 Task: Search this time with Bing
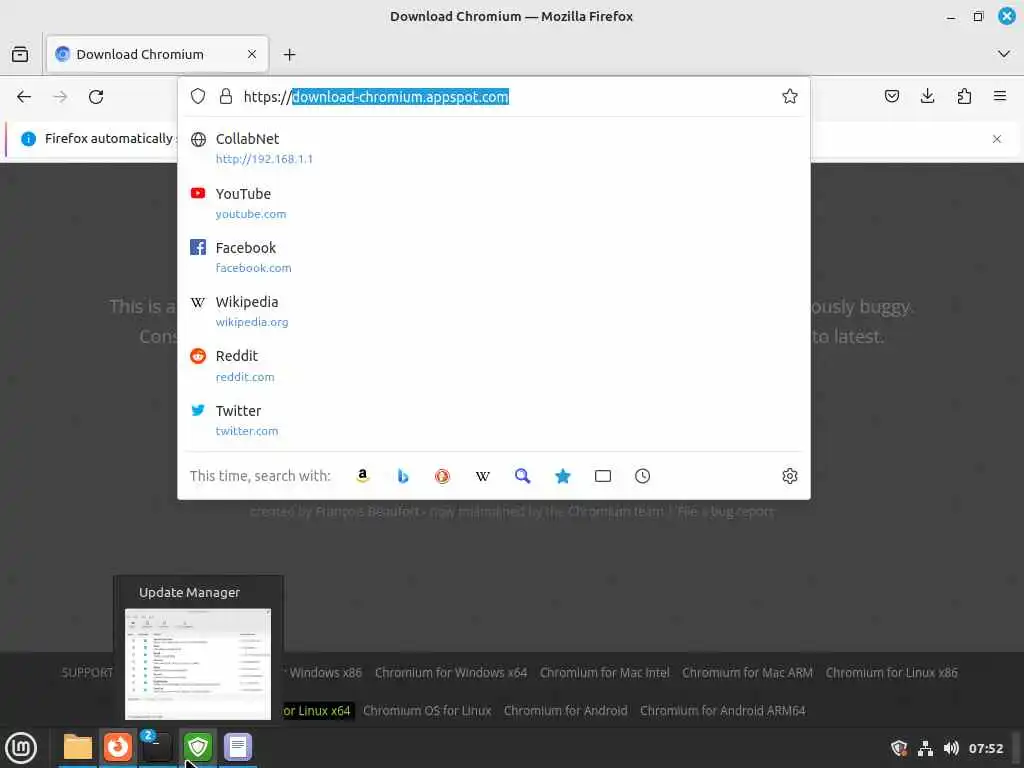(x=402, y=476)
